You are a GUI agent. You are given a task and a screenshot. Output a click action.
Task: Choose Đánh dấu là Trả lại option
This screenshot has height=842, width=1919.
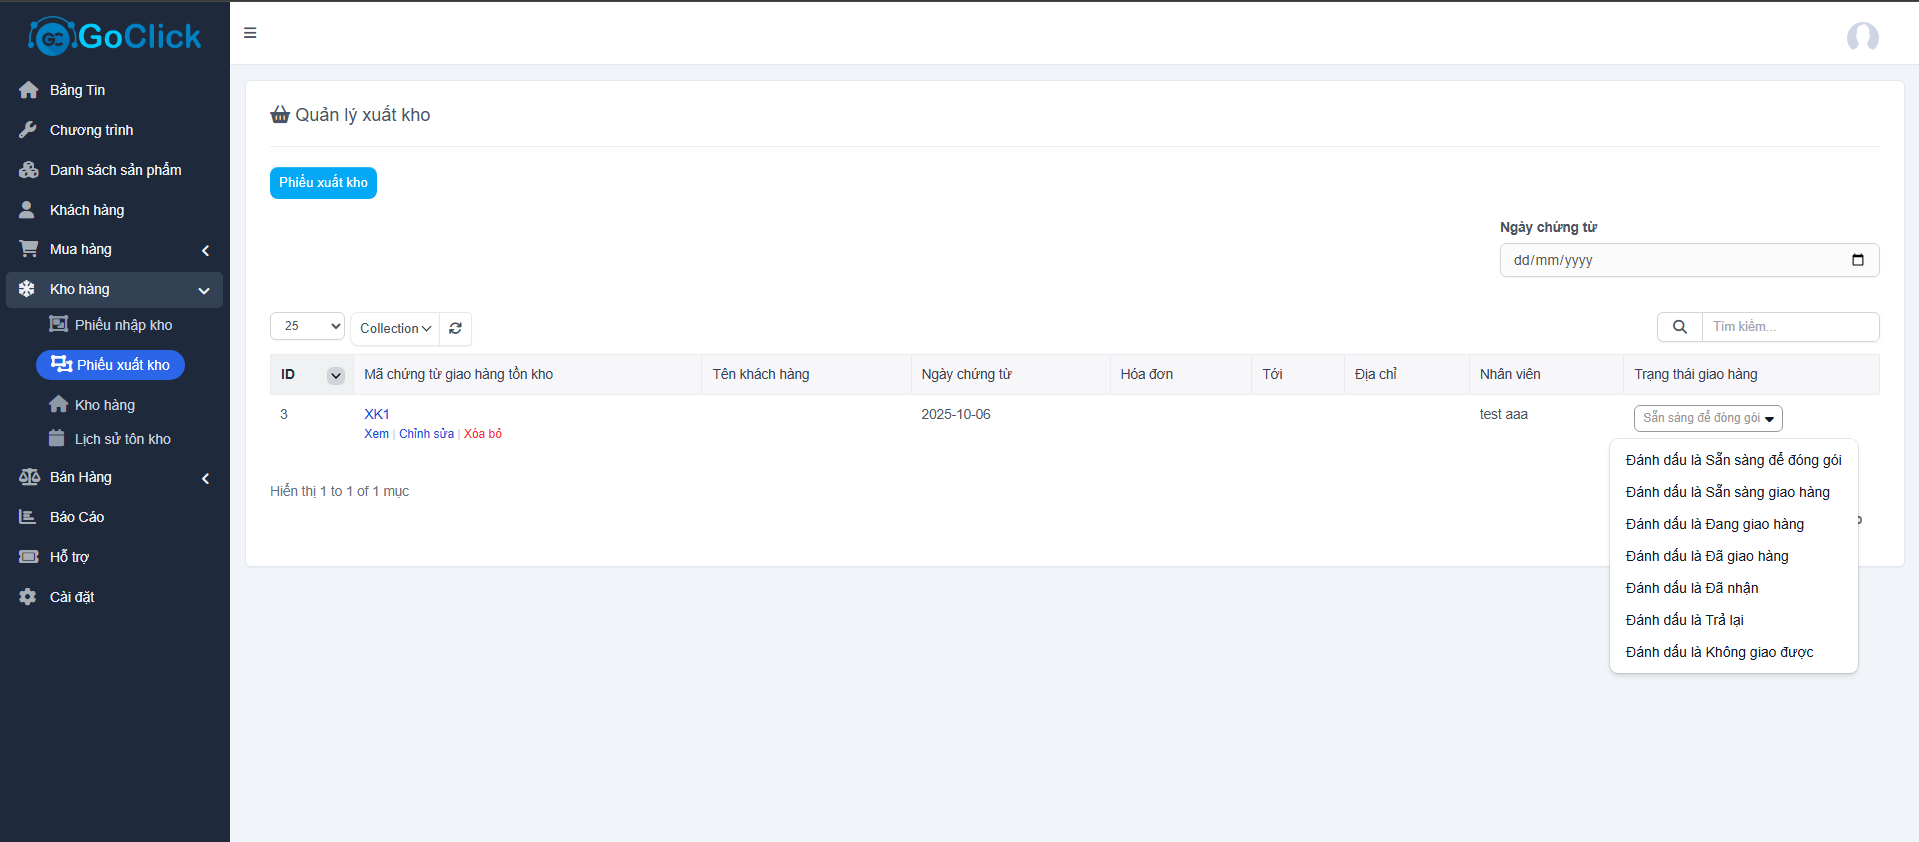click(x=1684, y=620)
